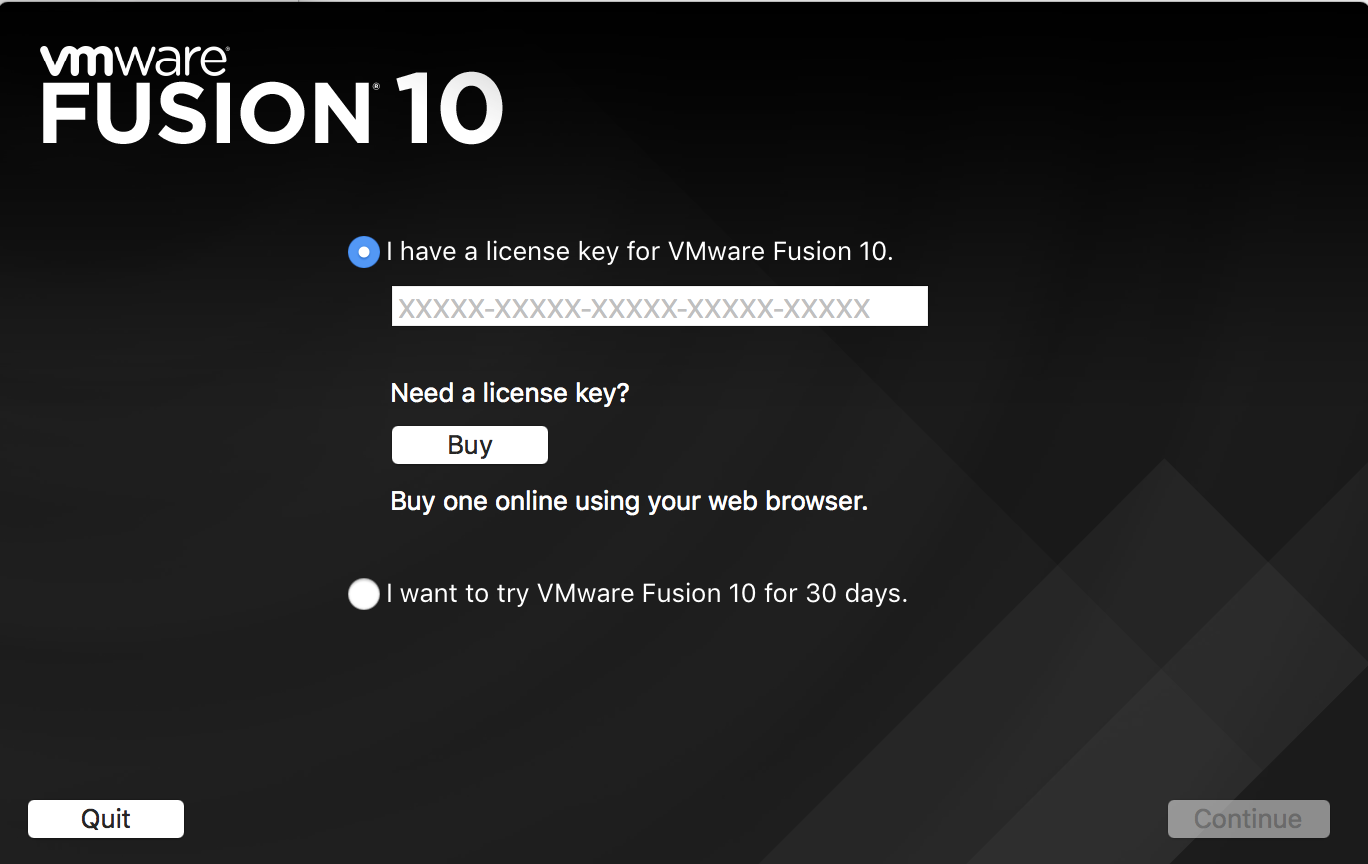The height and width of the screenshot is (864, 1368).
Task: Click the "I want to try VMware Fusion 10 for 30 days" label
Action: (x=647, y=594)
